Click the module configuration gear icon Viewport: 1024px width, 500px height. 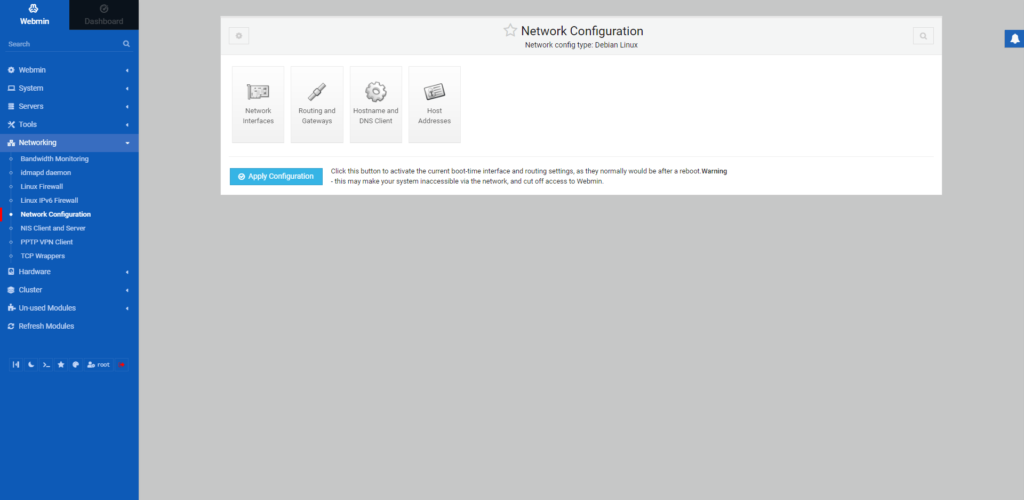pyautogui.click(x=239, y=36)
